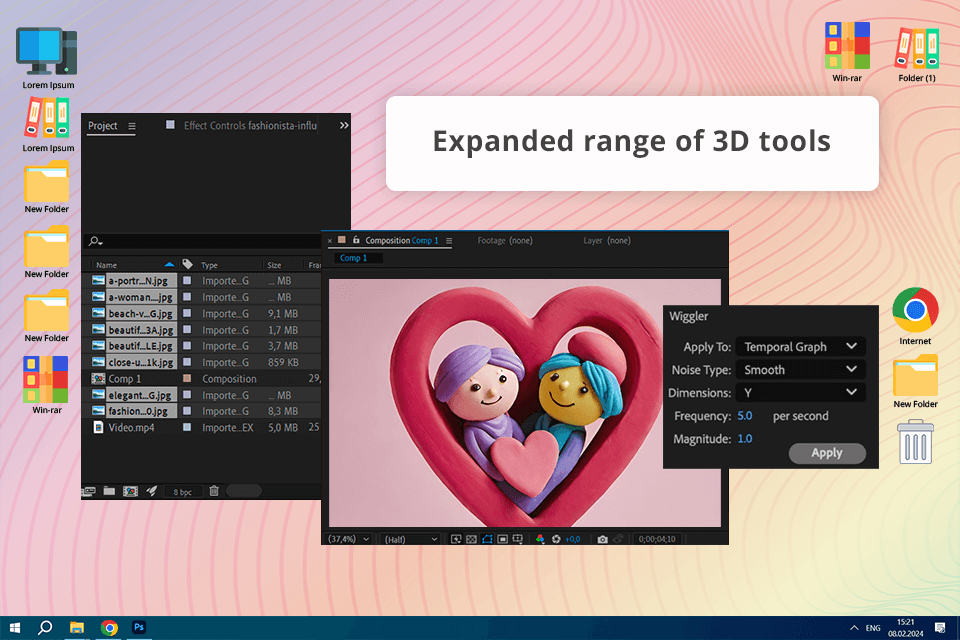Toggle mask and shape path visibility
960x640 pixels.
click(487, 539)
